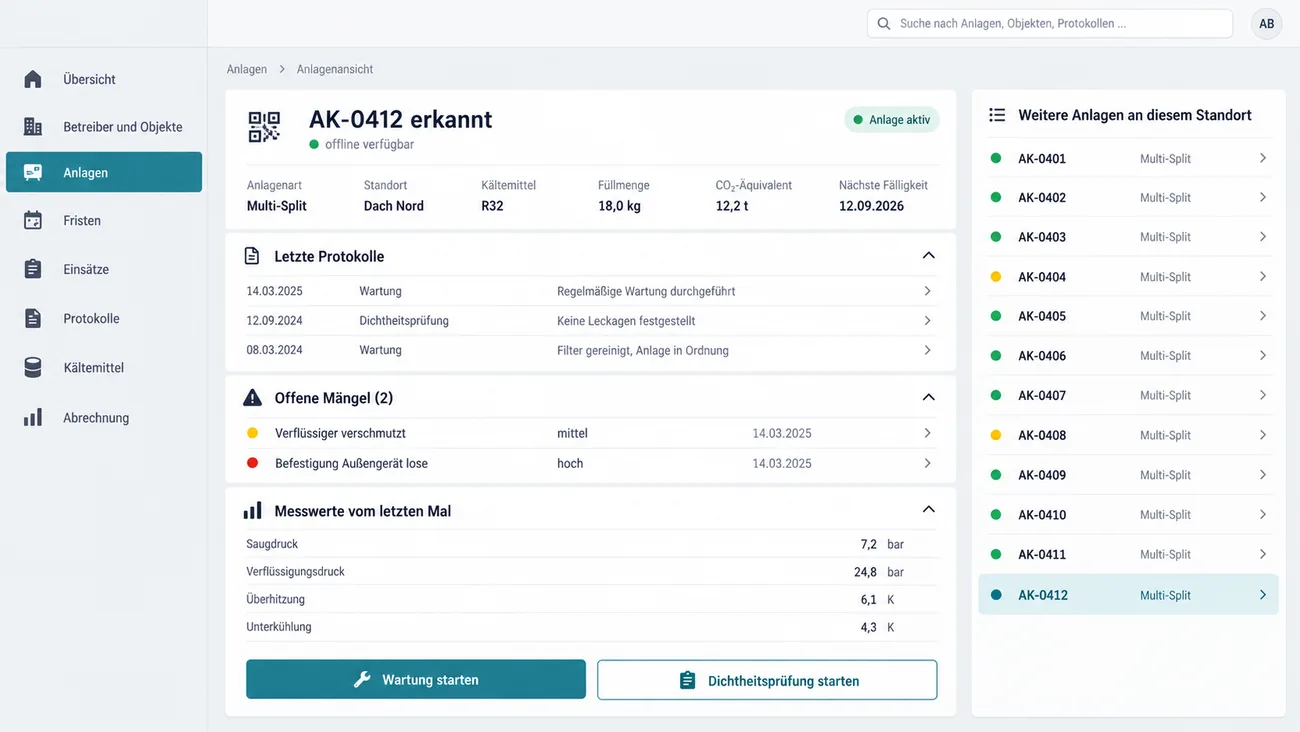Click the clipboard icon beside Einsätze

click(x=33, y=269)
